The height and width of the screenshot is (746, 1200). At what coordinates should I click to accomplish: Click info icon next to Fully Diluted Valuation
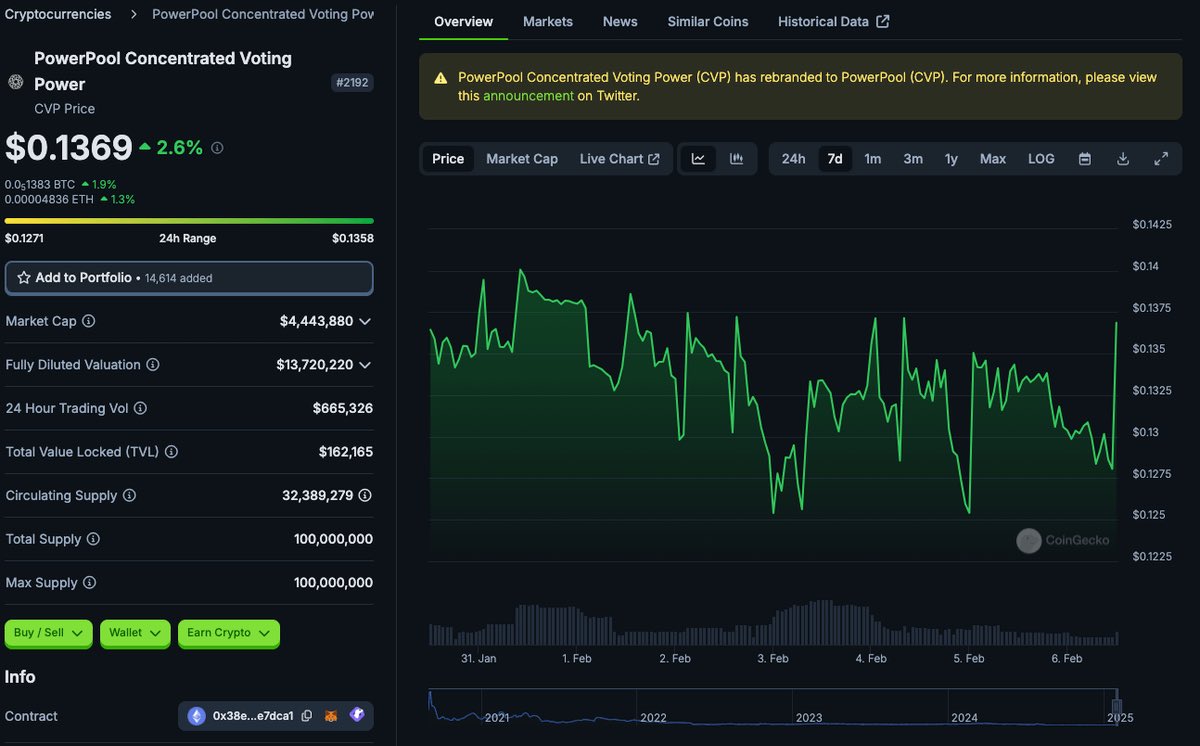[x=153, y=365]
